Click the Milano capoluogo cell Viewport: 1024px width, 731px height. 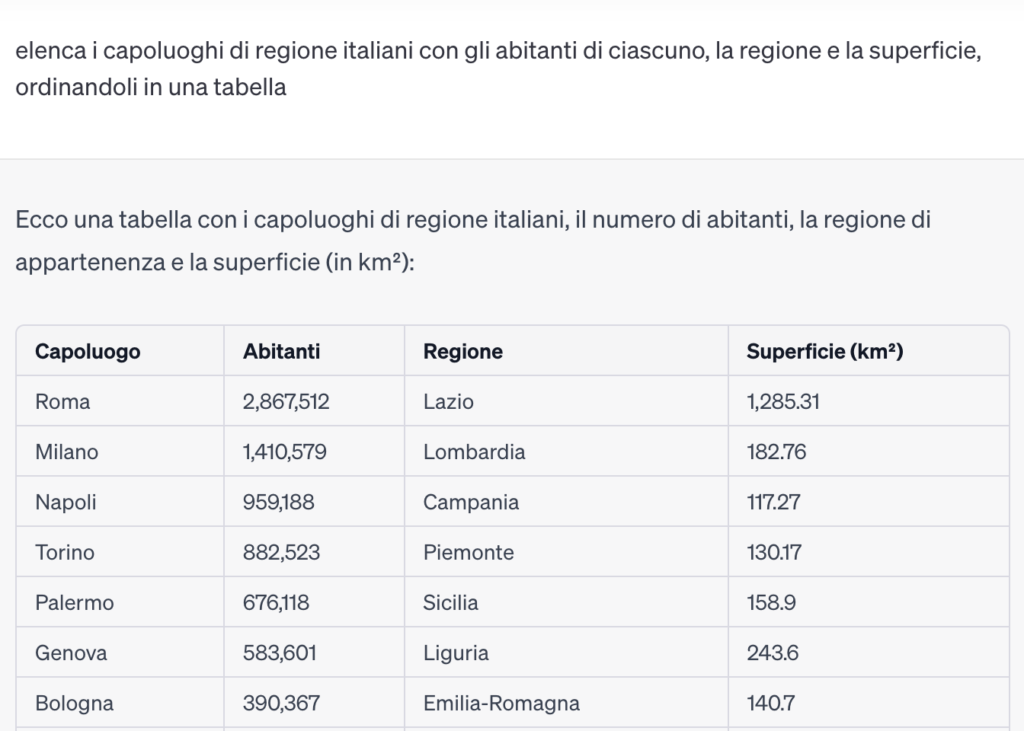pyautogui.click(x=67, y=452)
